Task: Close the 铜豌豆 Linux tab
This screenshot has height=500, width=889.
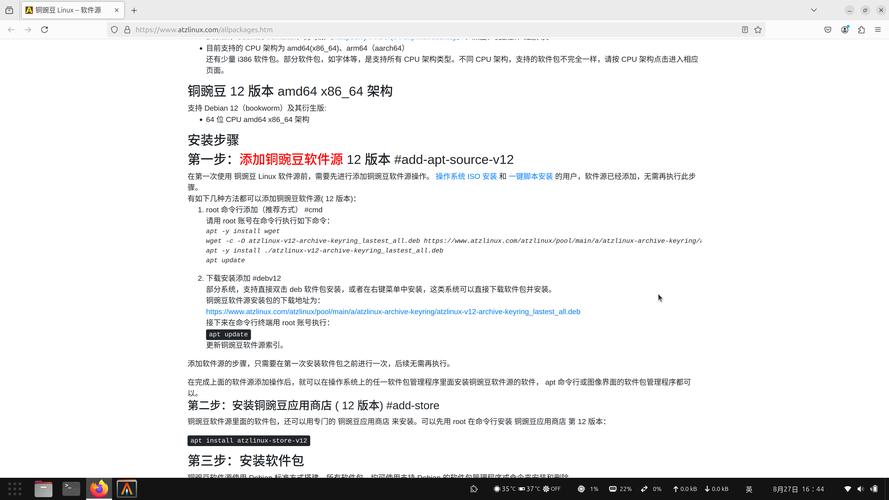Action: (x=116, y=10)
